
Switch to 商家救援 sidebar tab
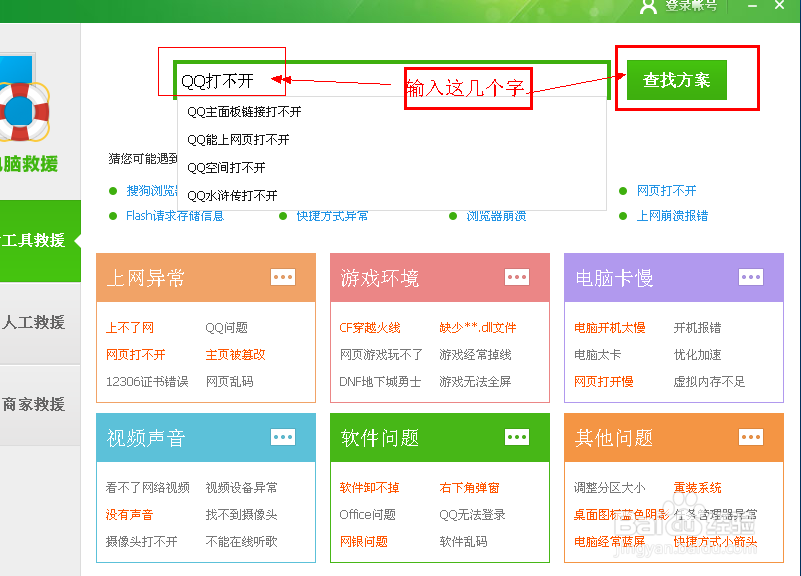point(40,405)
